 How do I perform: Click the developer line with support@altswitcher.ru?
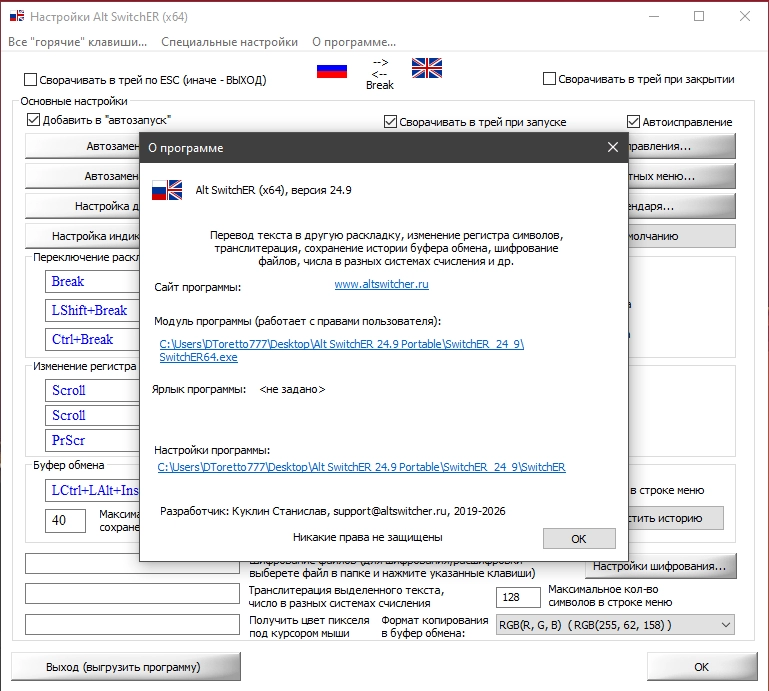point(333,512)
